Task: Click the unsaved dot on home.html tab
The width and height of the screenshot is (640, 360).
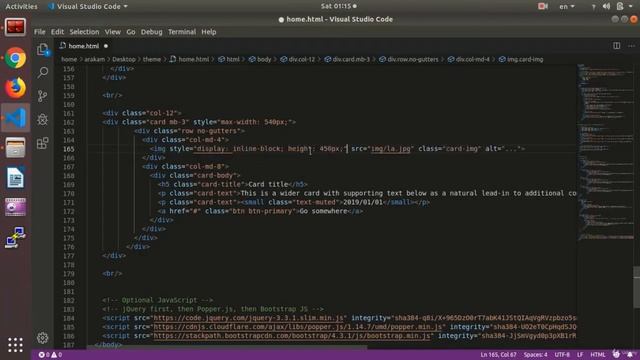Action: click(106, 46)
